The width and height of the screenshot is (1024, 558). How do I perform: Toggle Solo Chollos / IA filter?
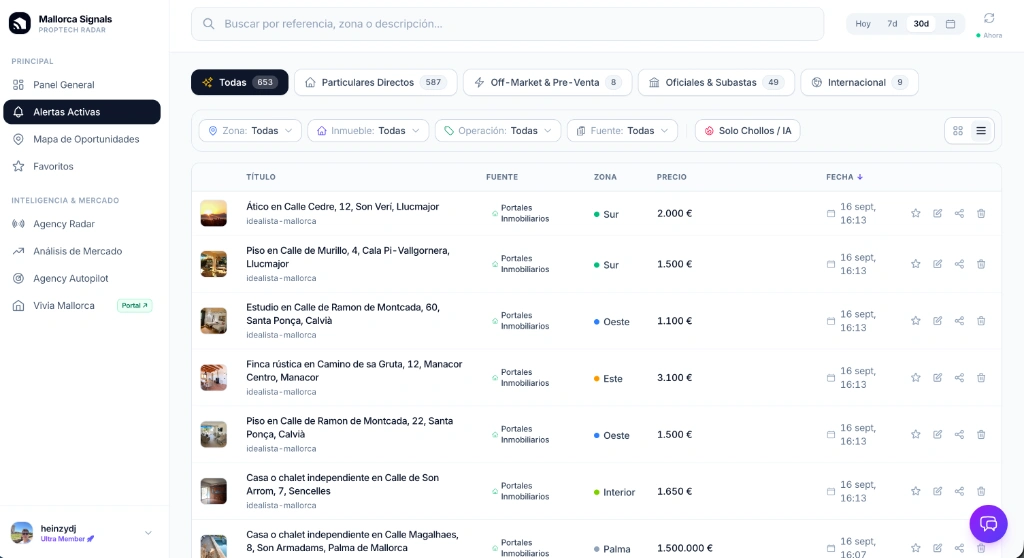747,131
